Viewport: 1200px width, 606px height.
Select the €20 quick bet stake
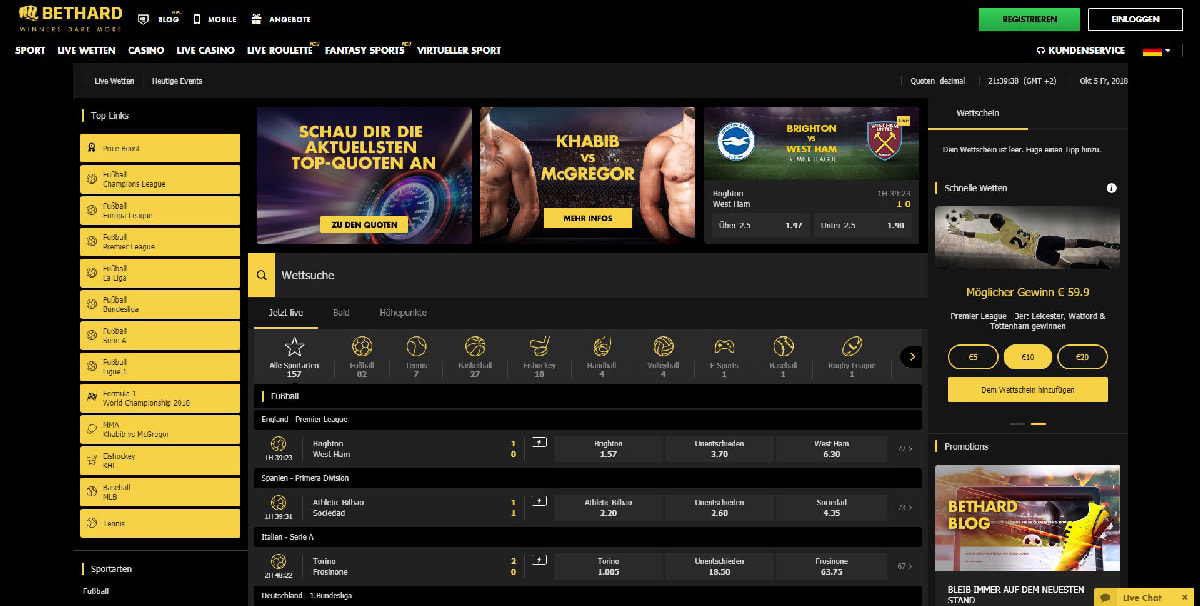click(1082, 357)
